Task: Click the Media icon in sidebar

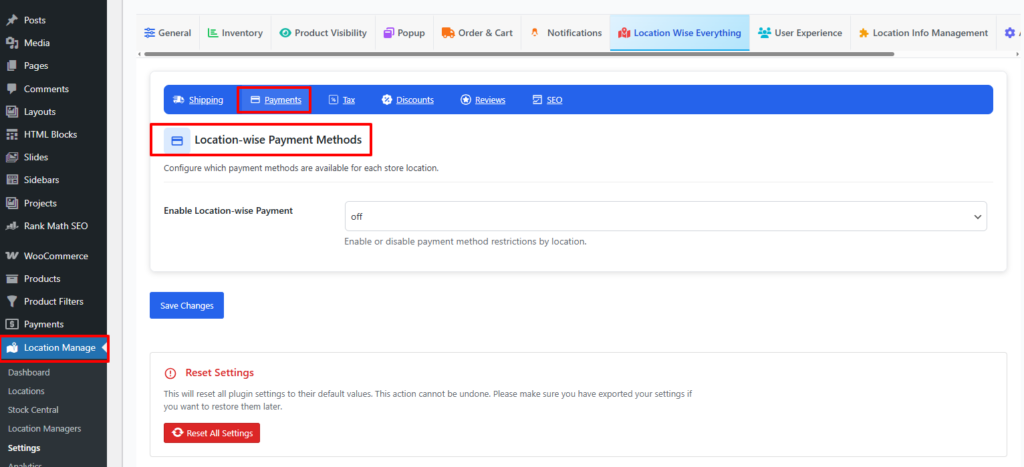Action: (x=12, y=43)
